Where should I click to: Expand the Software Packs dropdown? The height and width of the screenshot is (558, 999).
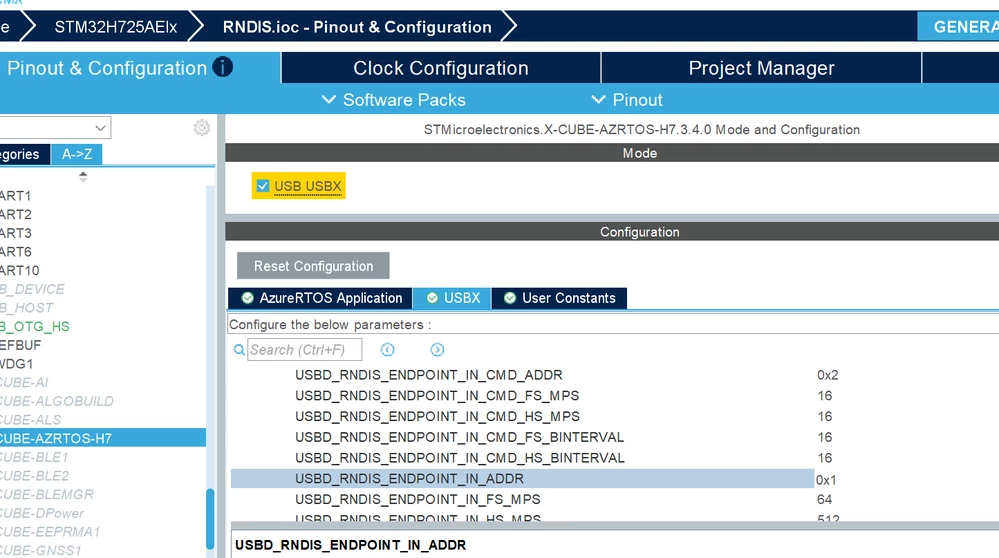tap(394, 100)
